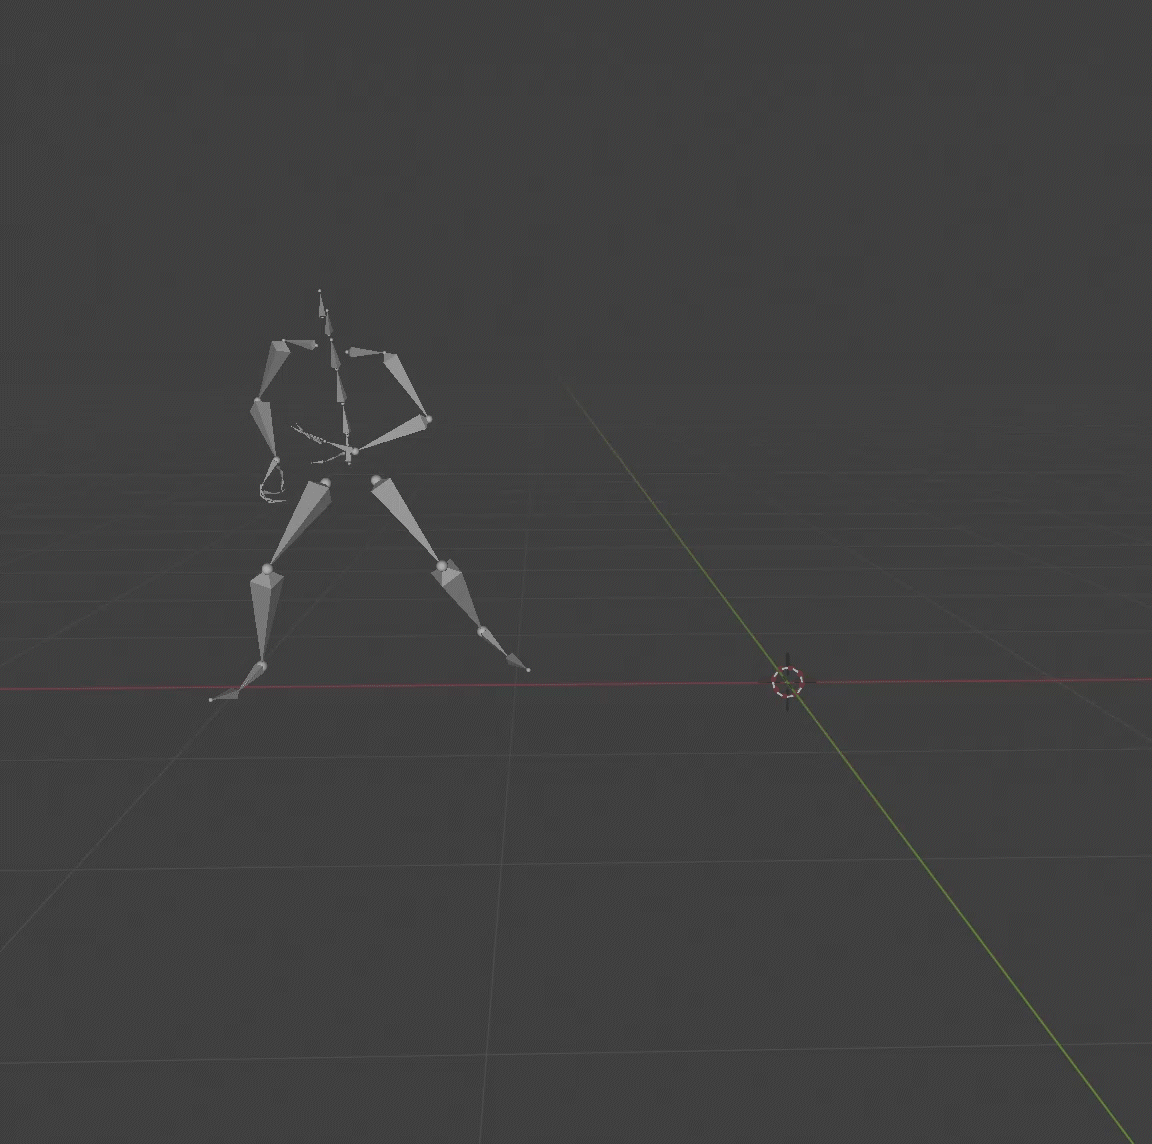Select the thigh bone on the viewer's right

[x=406, y=519]
